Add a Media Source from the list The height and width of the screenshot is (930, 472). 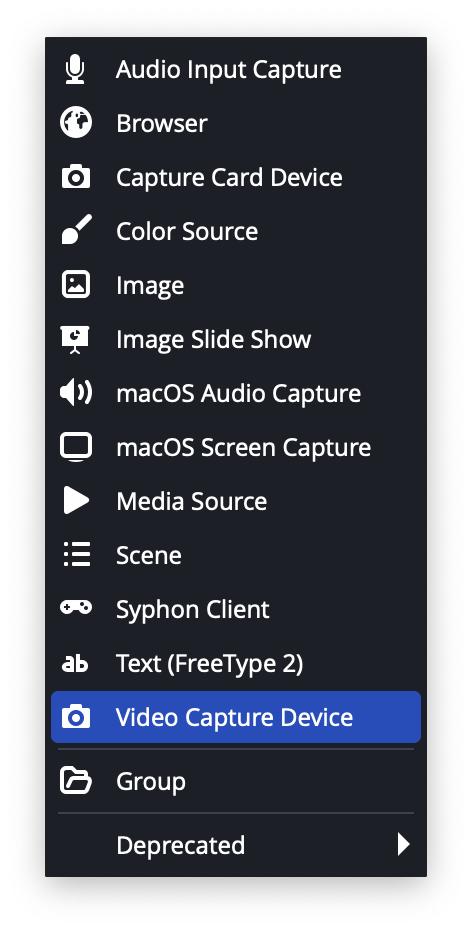point(236,501)
